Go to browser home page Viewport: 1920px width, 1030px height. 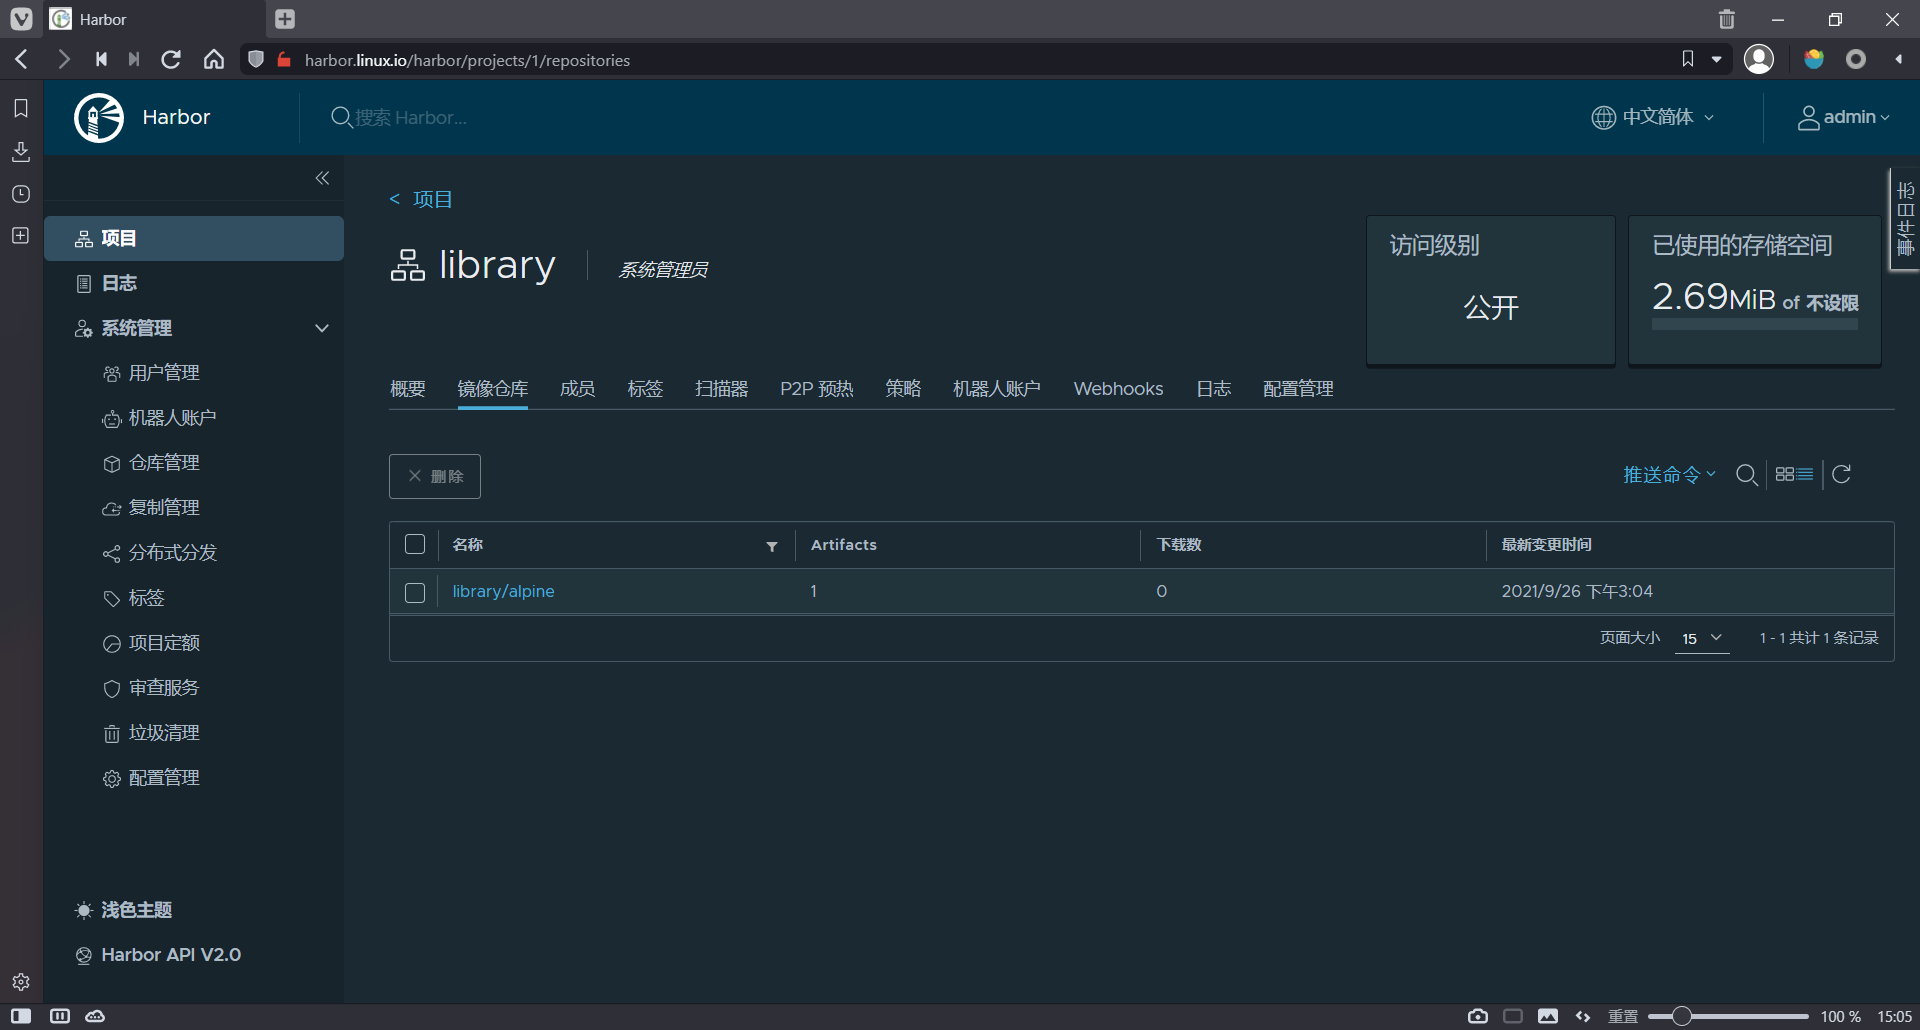tap(214, 60)
